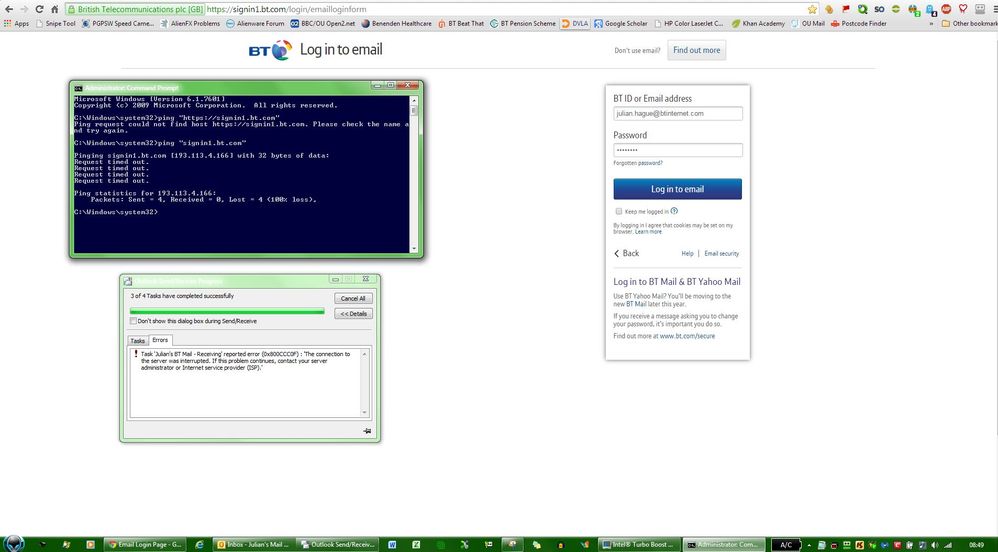998x552 pixels.
Task: Click the red flag extension icon
Action: click(846, 9)
